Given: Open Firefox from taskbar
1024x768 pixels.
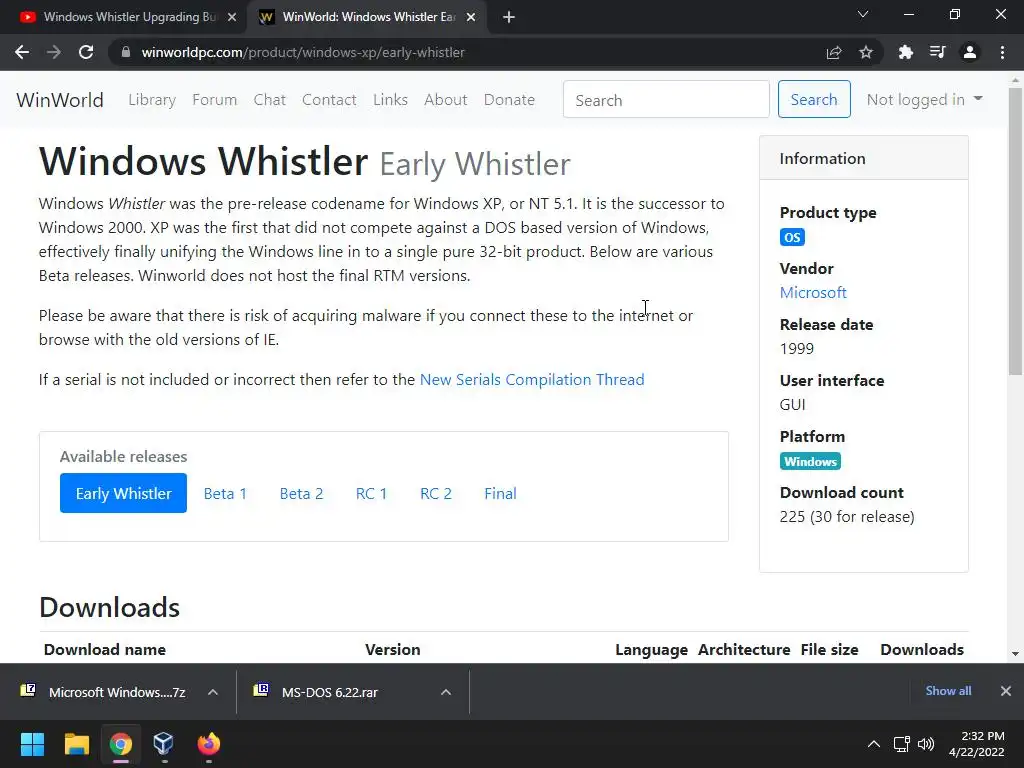Looking at the screenshot, I should (x=208, y=744).
